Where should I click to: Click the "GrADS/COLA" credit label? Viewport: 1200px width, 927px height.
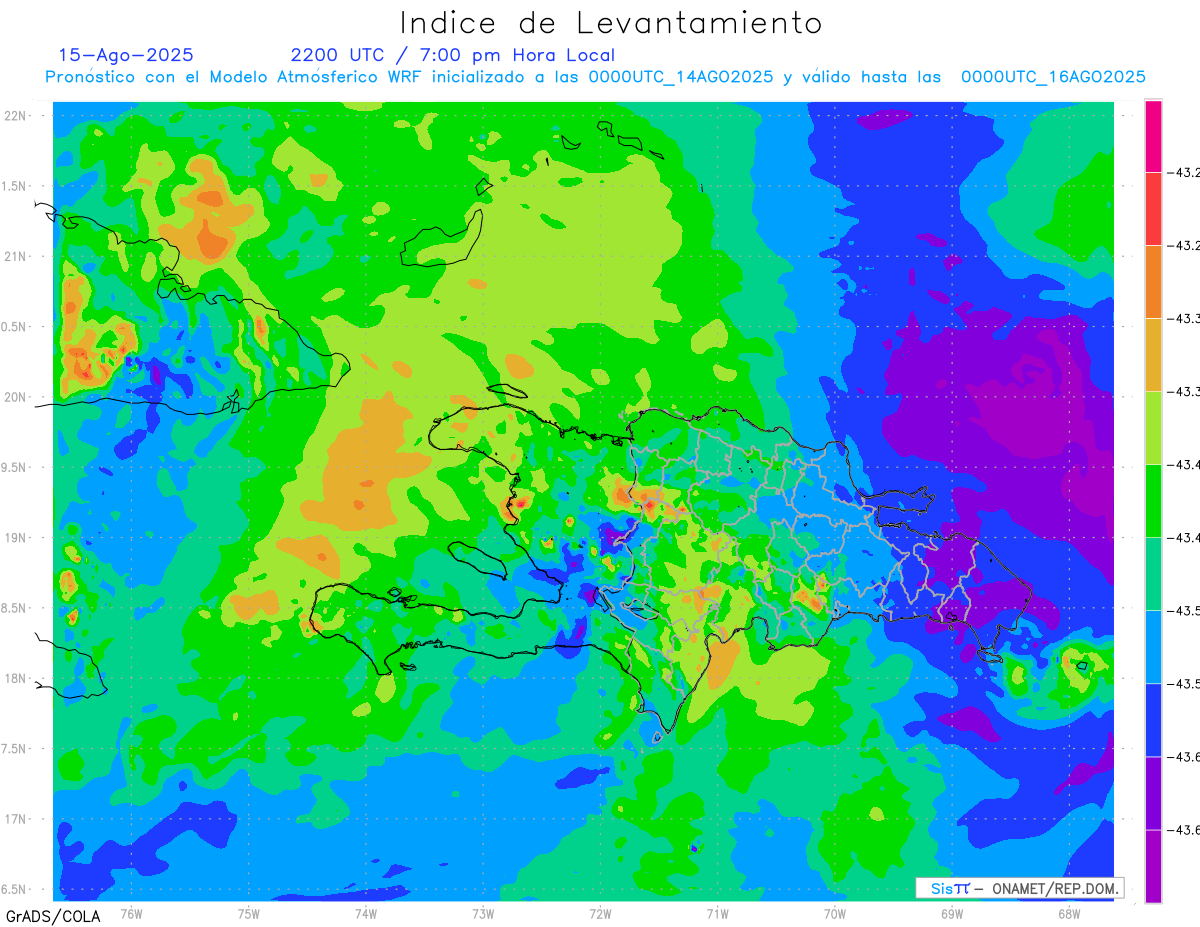pyautogui.click(x=53, y=916)
